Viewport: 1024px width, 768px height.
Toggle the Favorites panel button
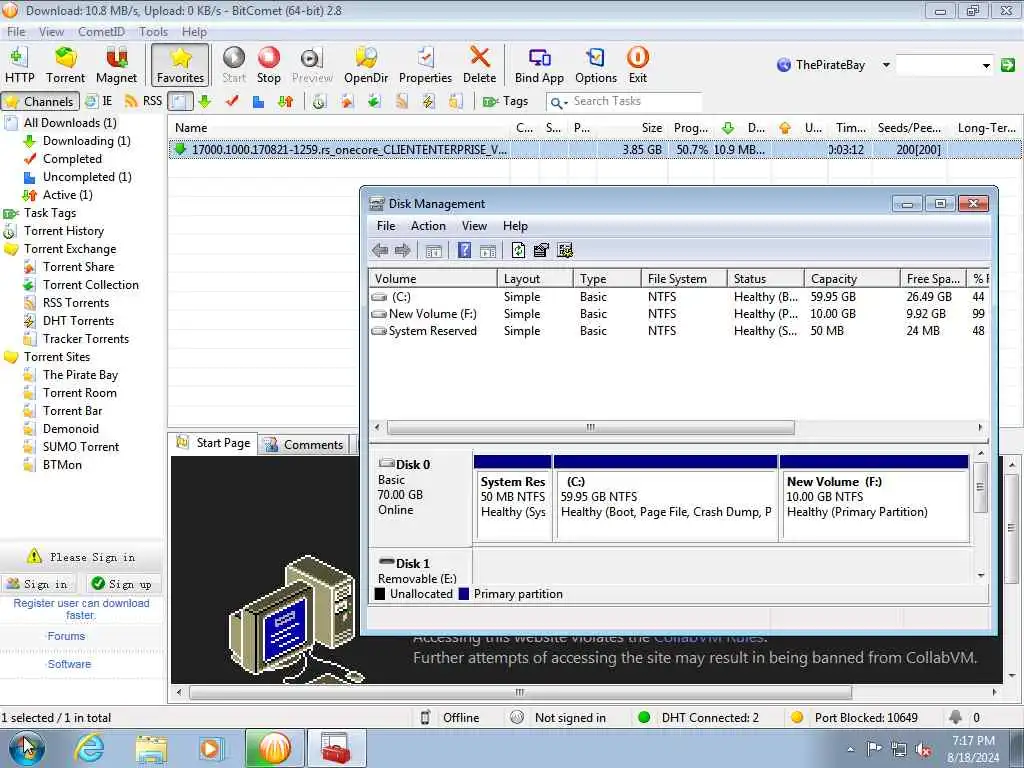click(x=180, y=65)
